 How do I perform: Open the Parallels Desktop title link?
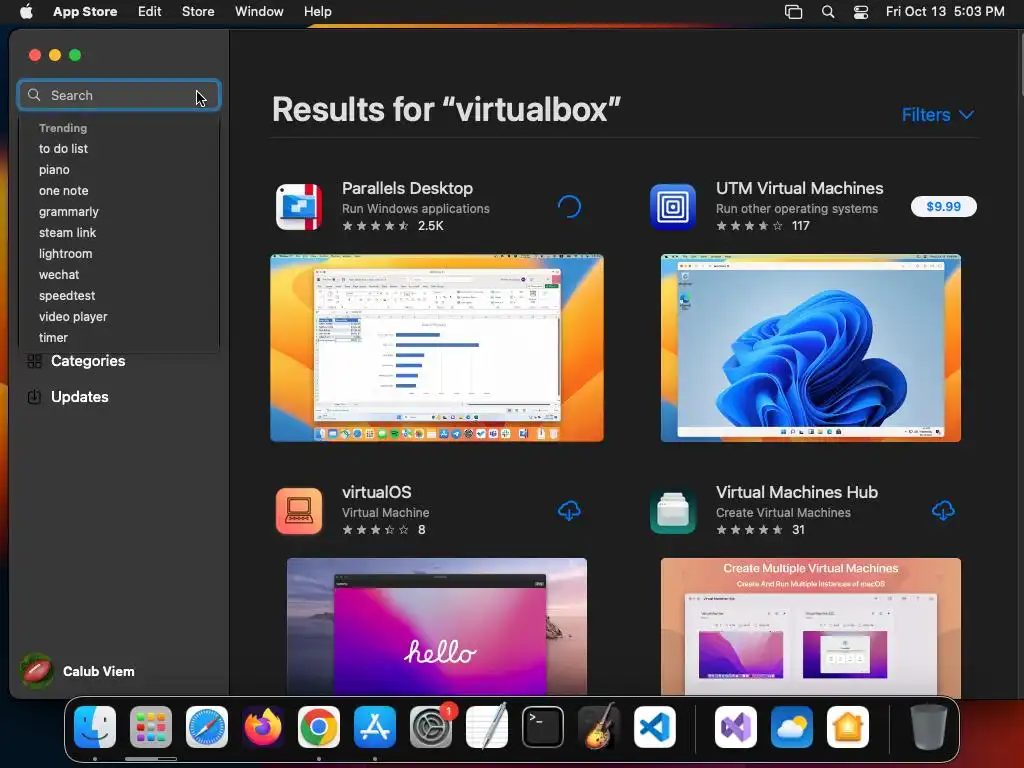408,188
